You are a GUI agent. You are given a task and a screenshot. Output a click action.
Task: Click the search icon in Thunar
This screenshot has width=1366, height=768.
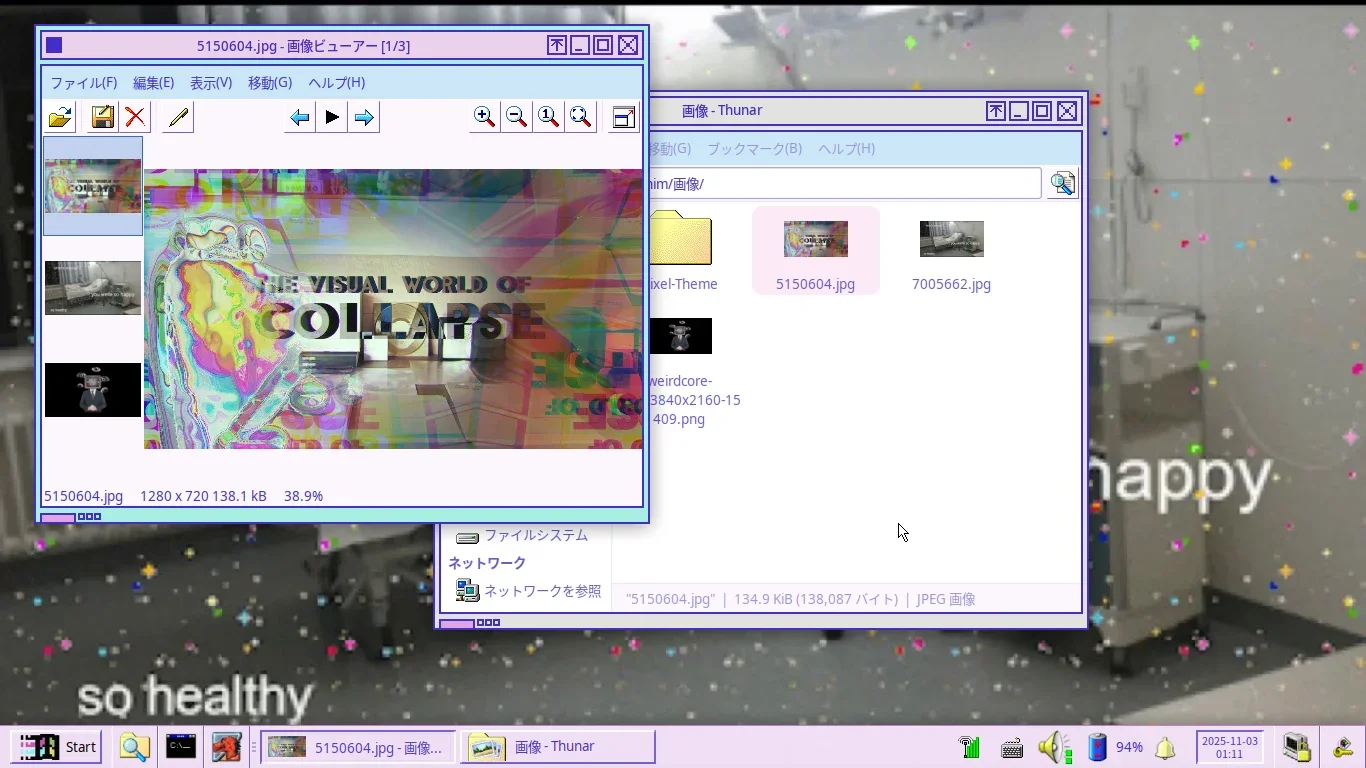coord(1062,184)
